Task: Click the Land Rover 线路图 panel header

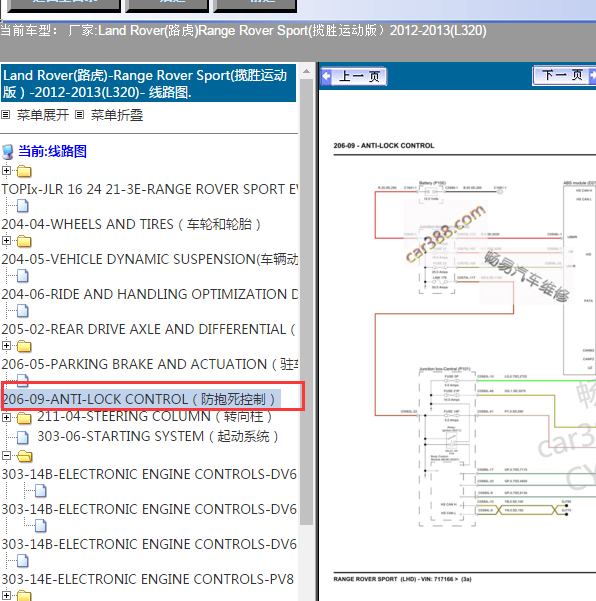Action: pyautogui.click(x=148, y=83)
